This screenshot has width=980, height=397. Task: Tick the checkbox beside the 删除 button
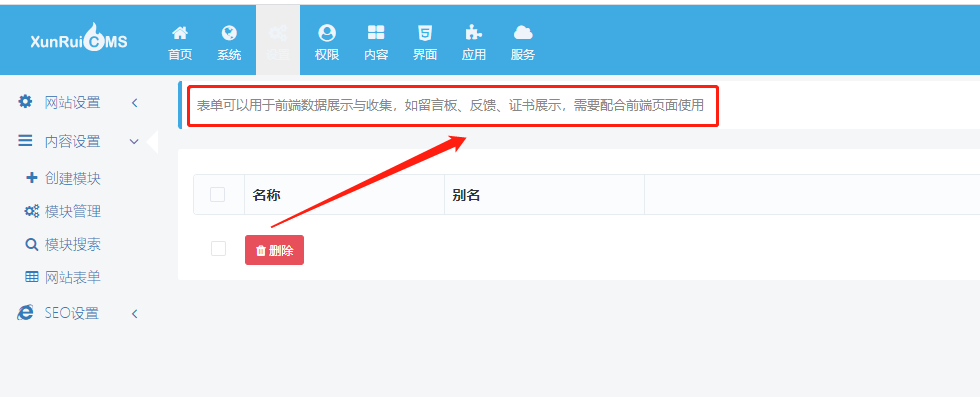tap(218, 249)
